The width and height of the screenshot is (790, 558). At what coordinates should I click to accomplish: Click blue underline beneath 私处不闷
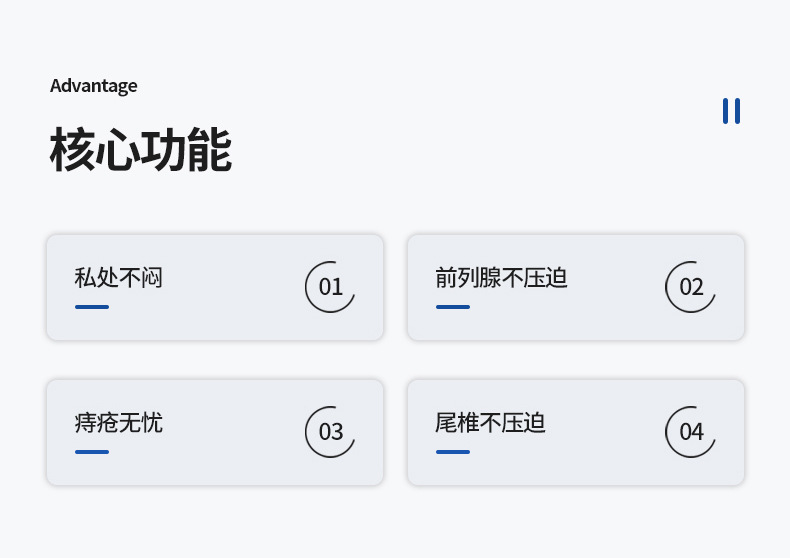coord(92,307)
